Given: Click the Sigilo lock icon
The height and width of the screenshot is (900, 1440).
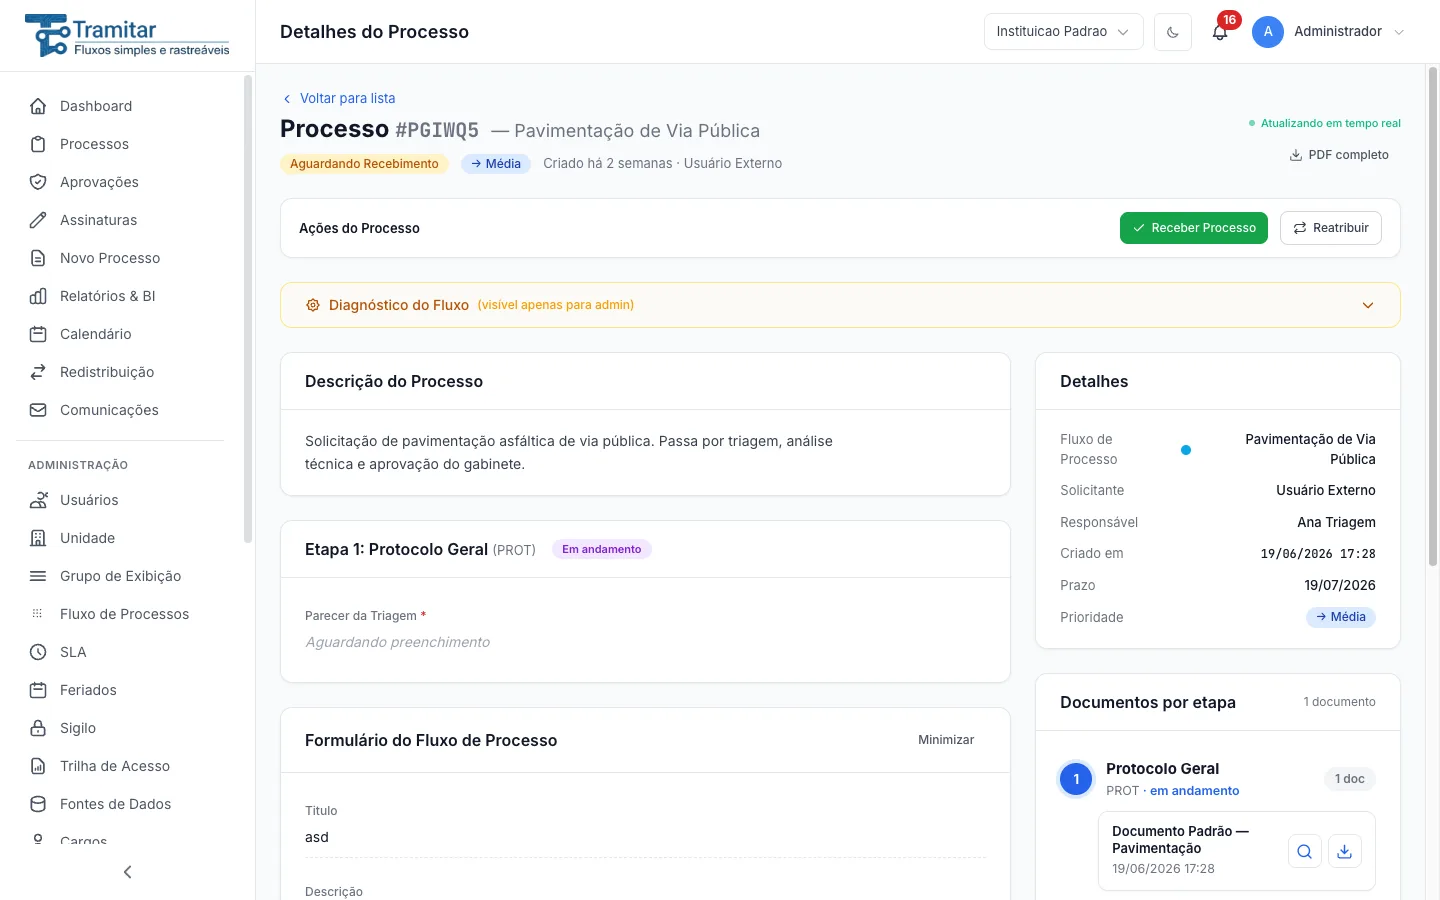Looking at the screenshot, I should (38, 728).
